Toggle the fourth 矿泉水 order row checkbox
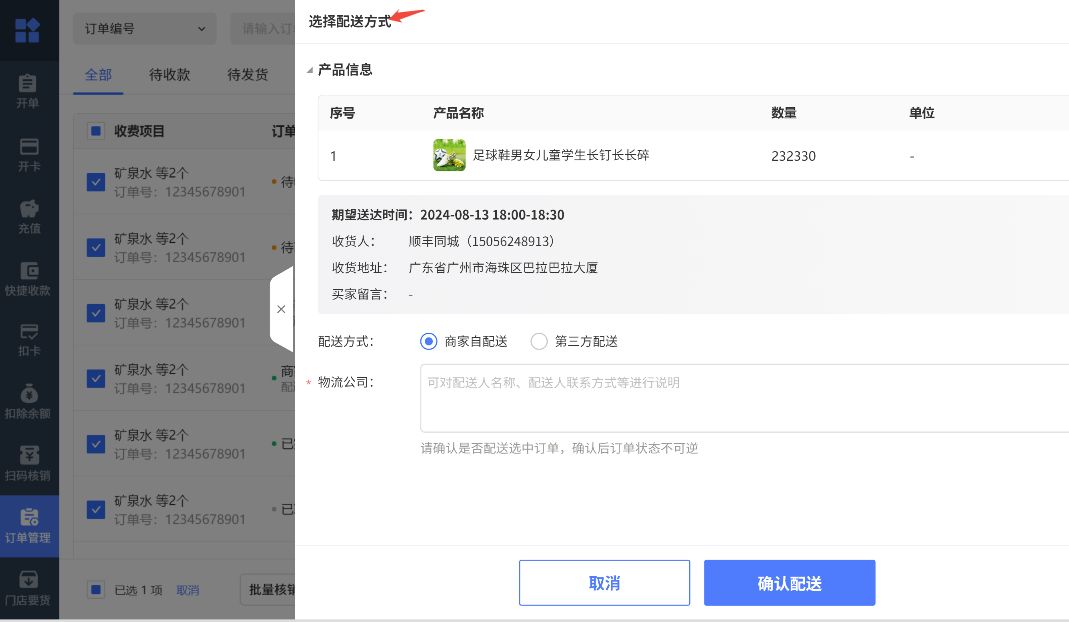This screenshot has height=622, width=1069. pyautogui.click(x=95, y=379)
